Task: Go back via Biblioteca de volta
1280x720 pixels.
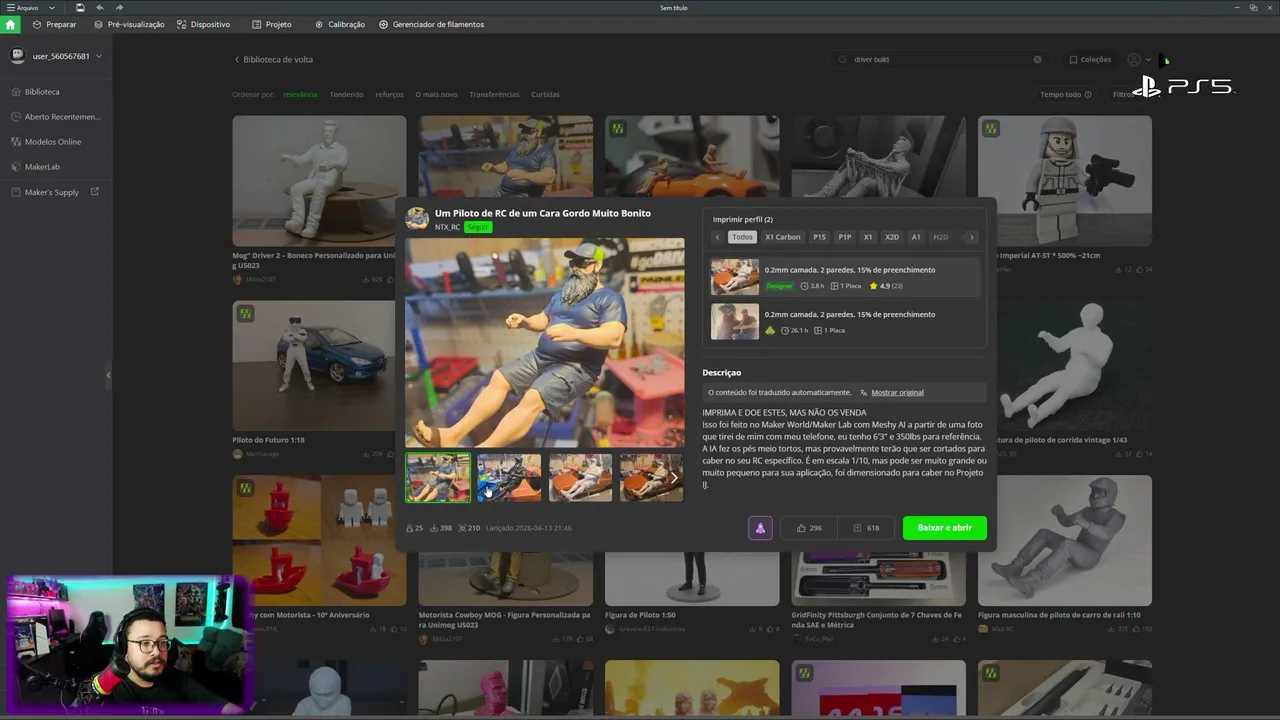Action: (273, 60)
